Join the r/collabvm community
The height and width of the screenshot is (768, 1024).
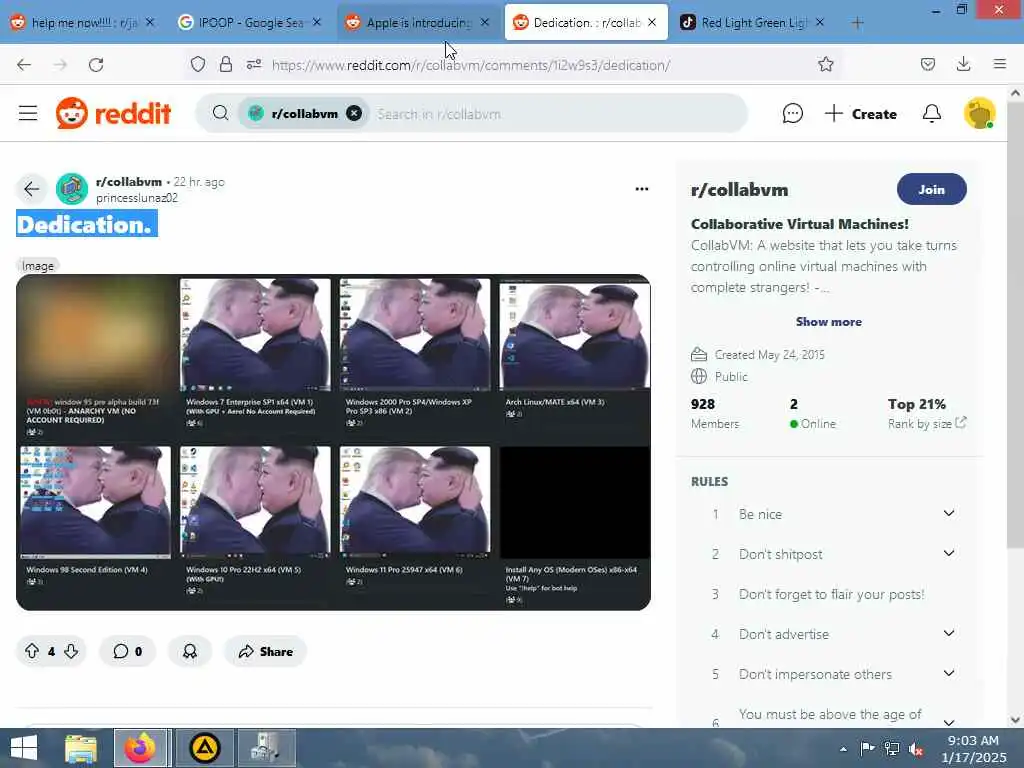931,189
